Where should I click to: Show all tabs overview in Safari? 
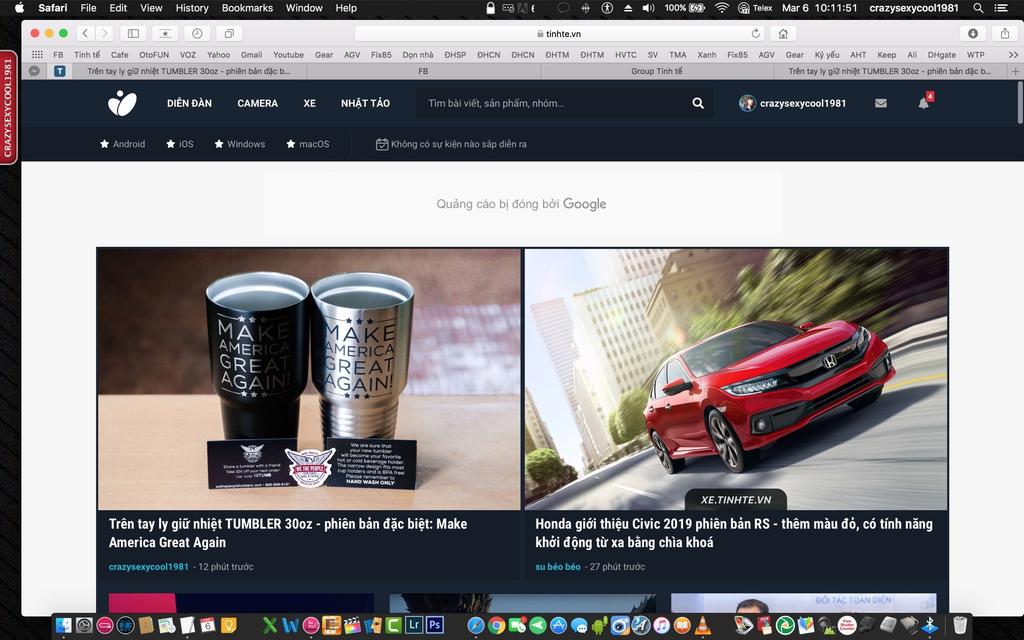tap(229, 33)
